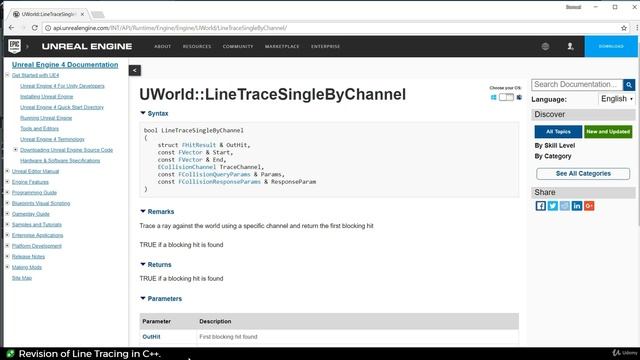Screen dimensions: 640x360
Task: Reload the page with refresh icon
Action: point(35,28)
